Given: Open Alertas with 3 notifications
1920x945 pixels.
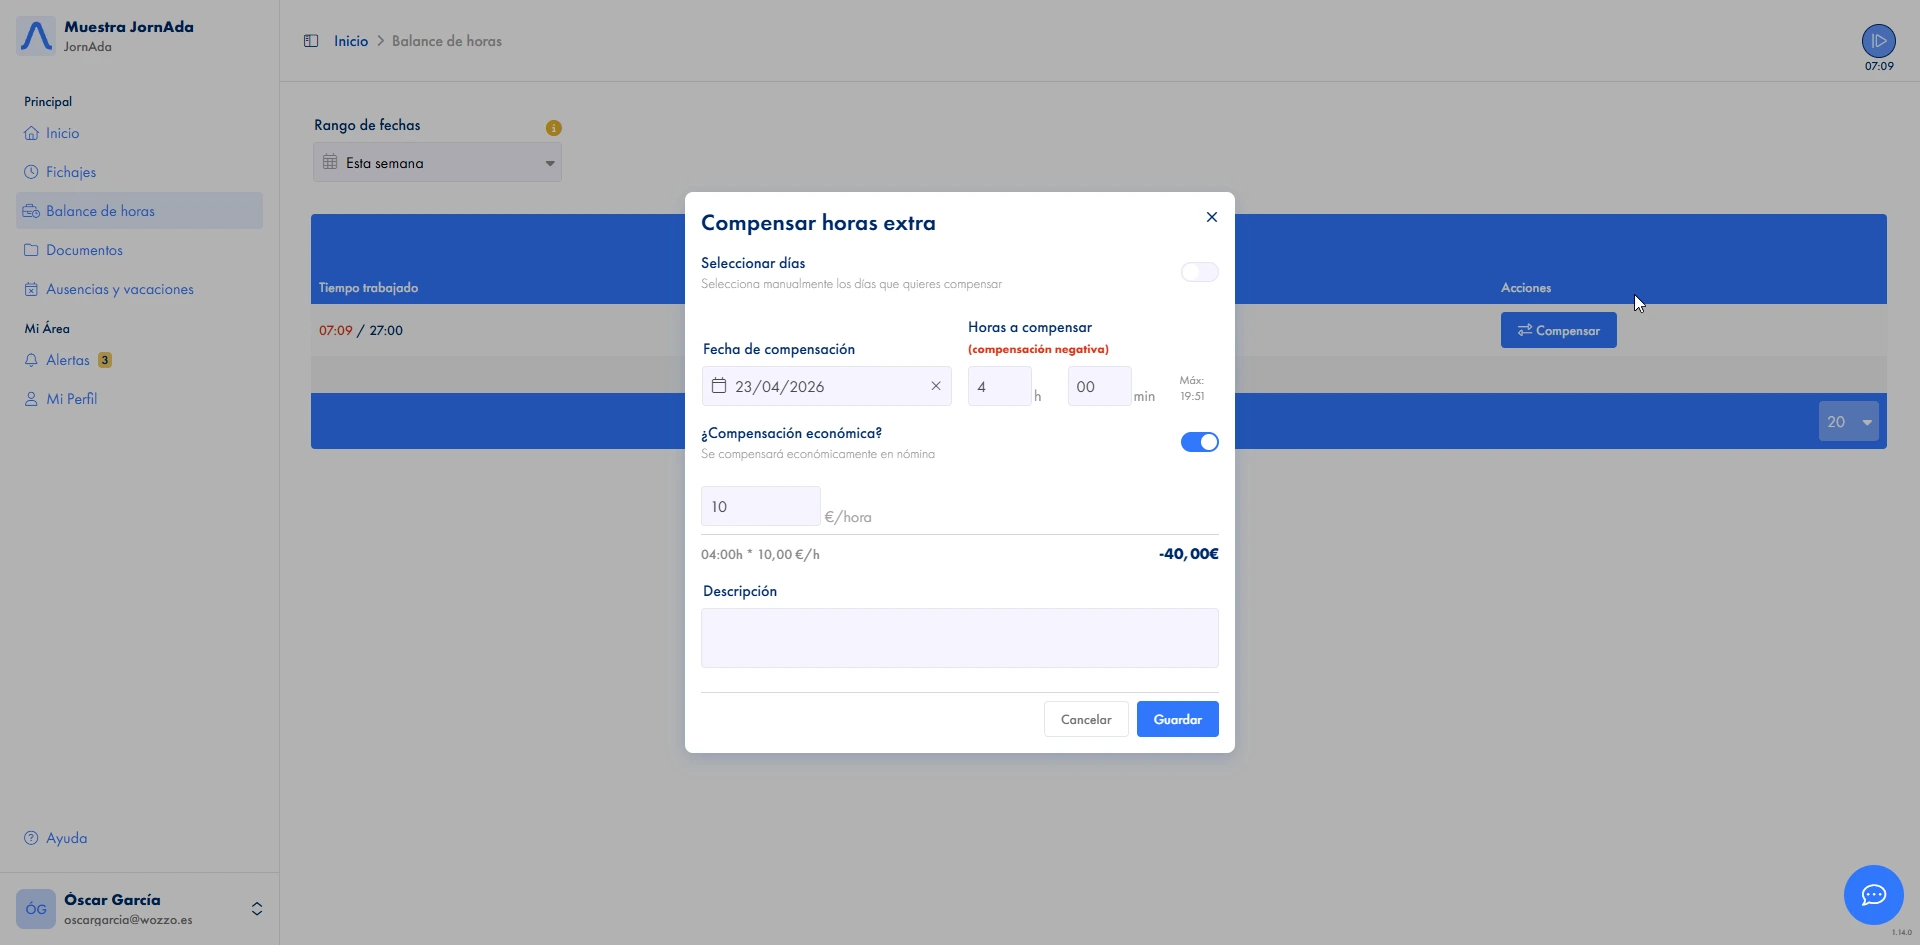Looking at the screenshot, I should pos(68,360).
